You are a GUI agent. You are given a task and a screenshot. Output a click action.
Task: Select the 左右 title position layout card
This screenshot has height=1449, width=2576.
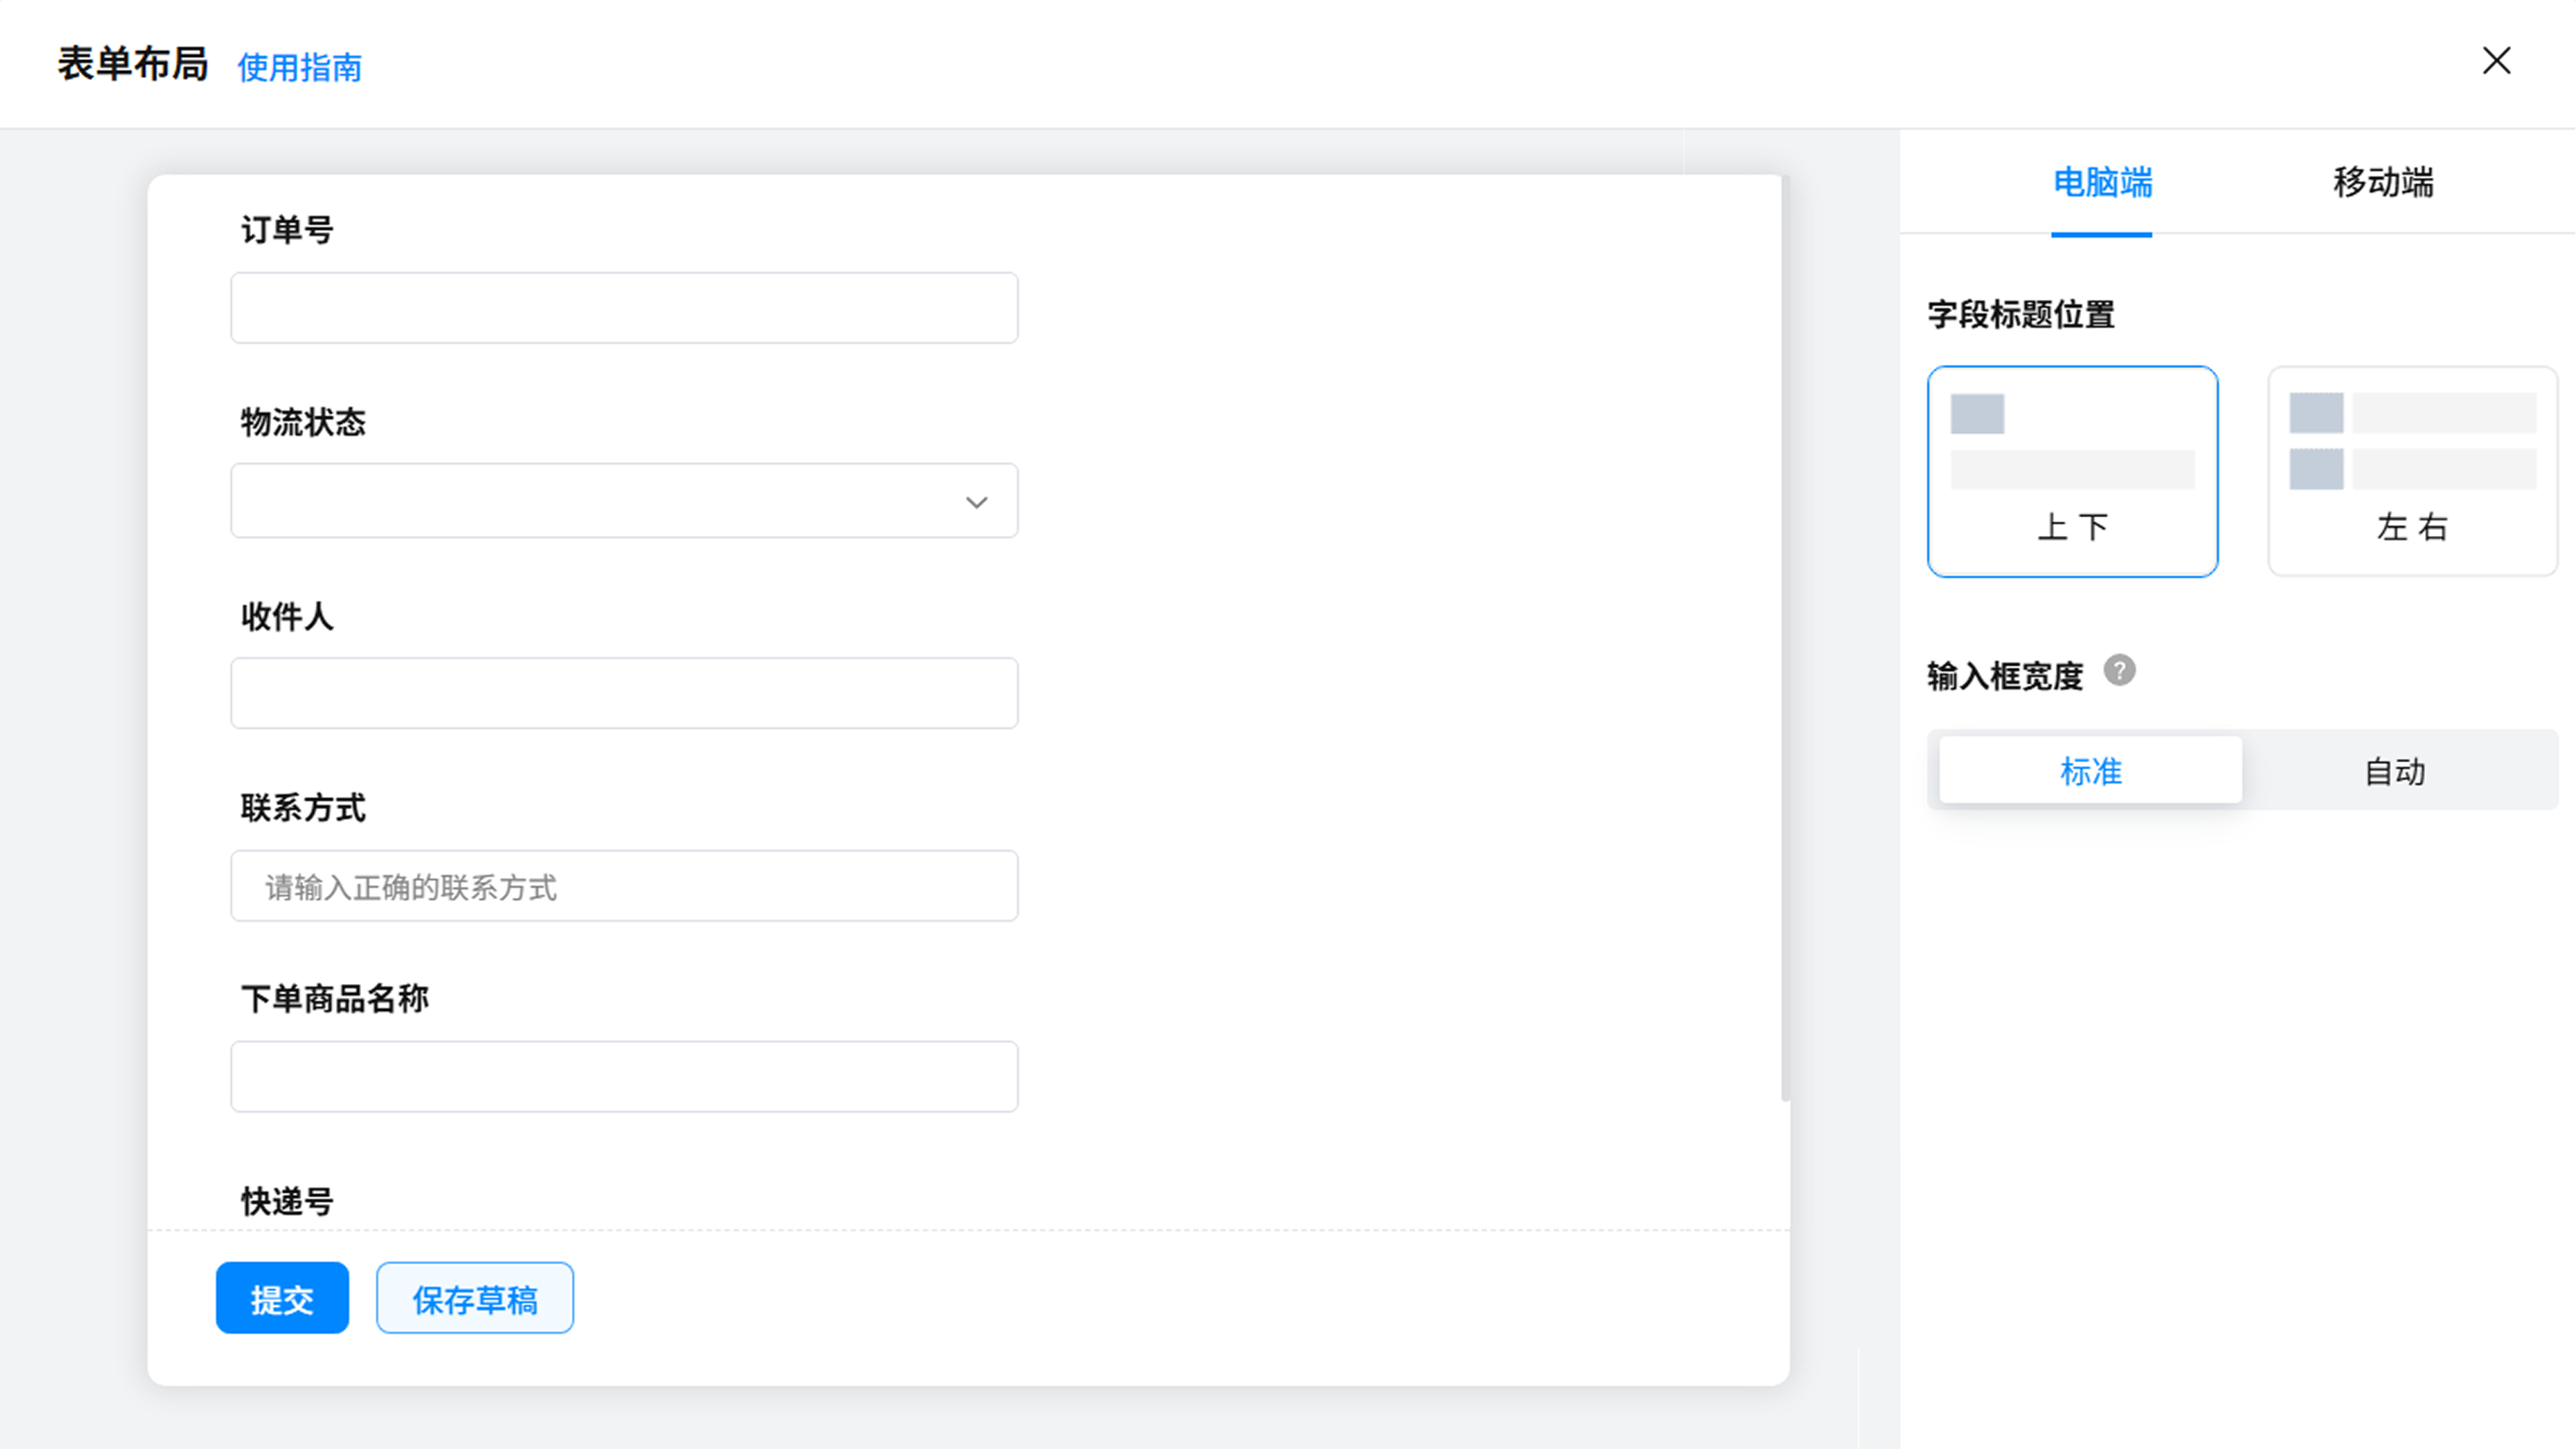click(2412, 471)
